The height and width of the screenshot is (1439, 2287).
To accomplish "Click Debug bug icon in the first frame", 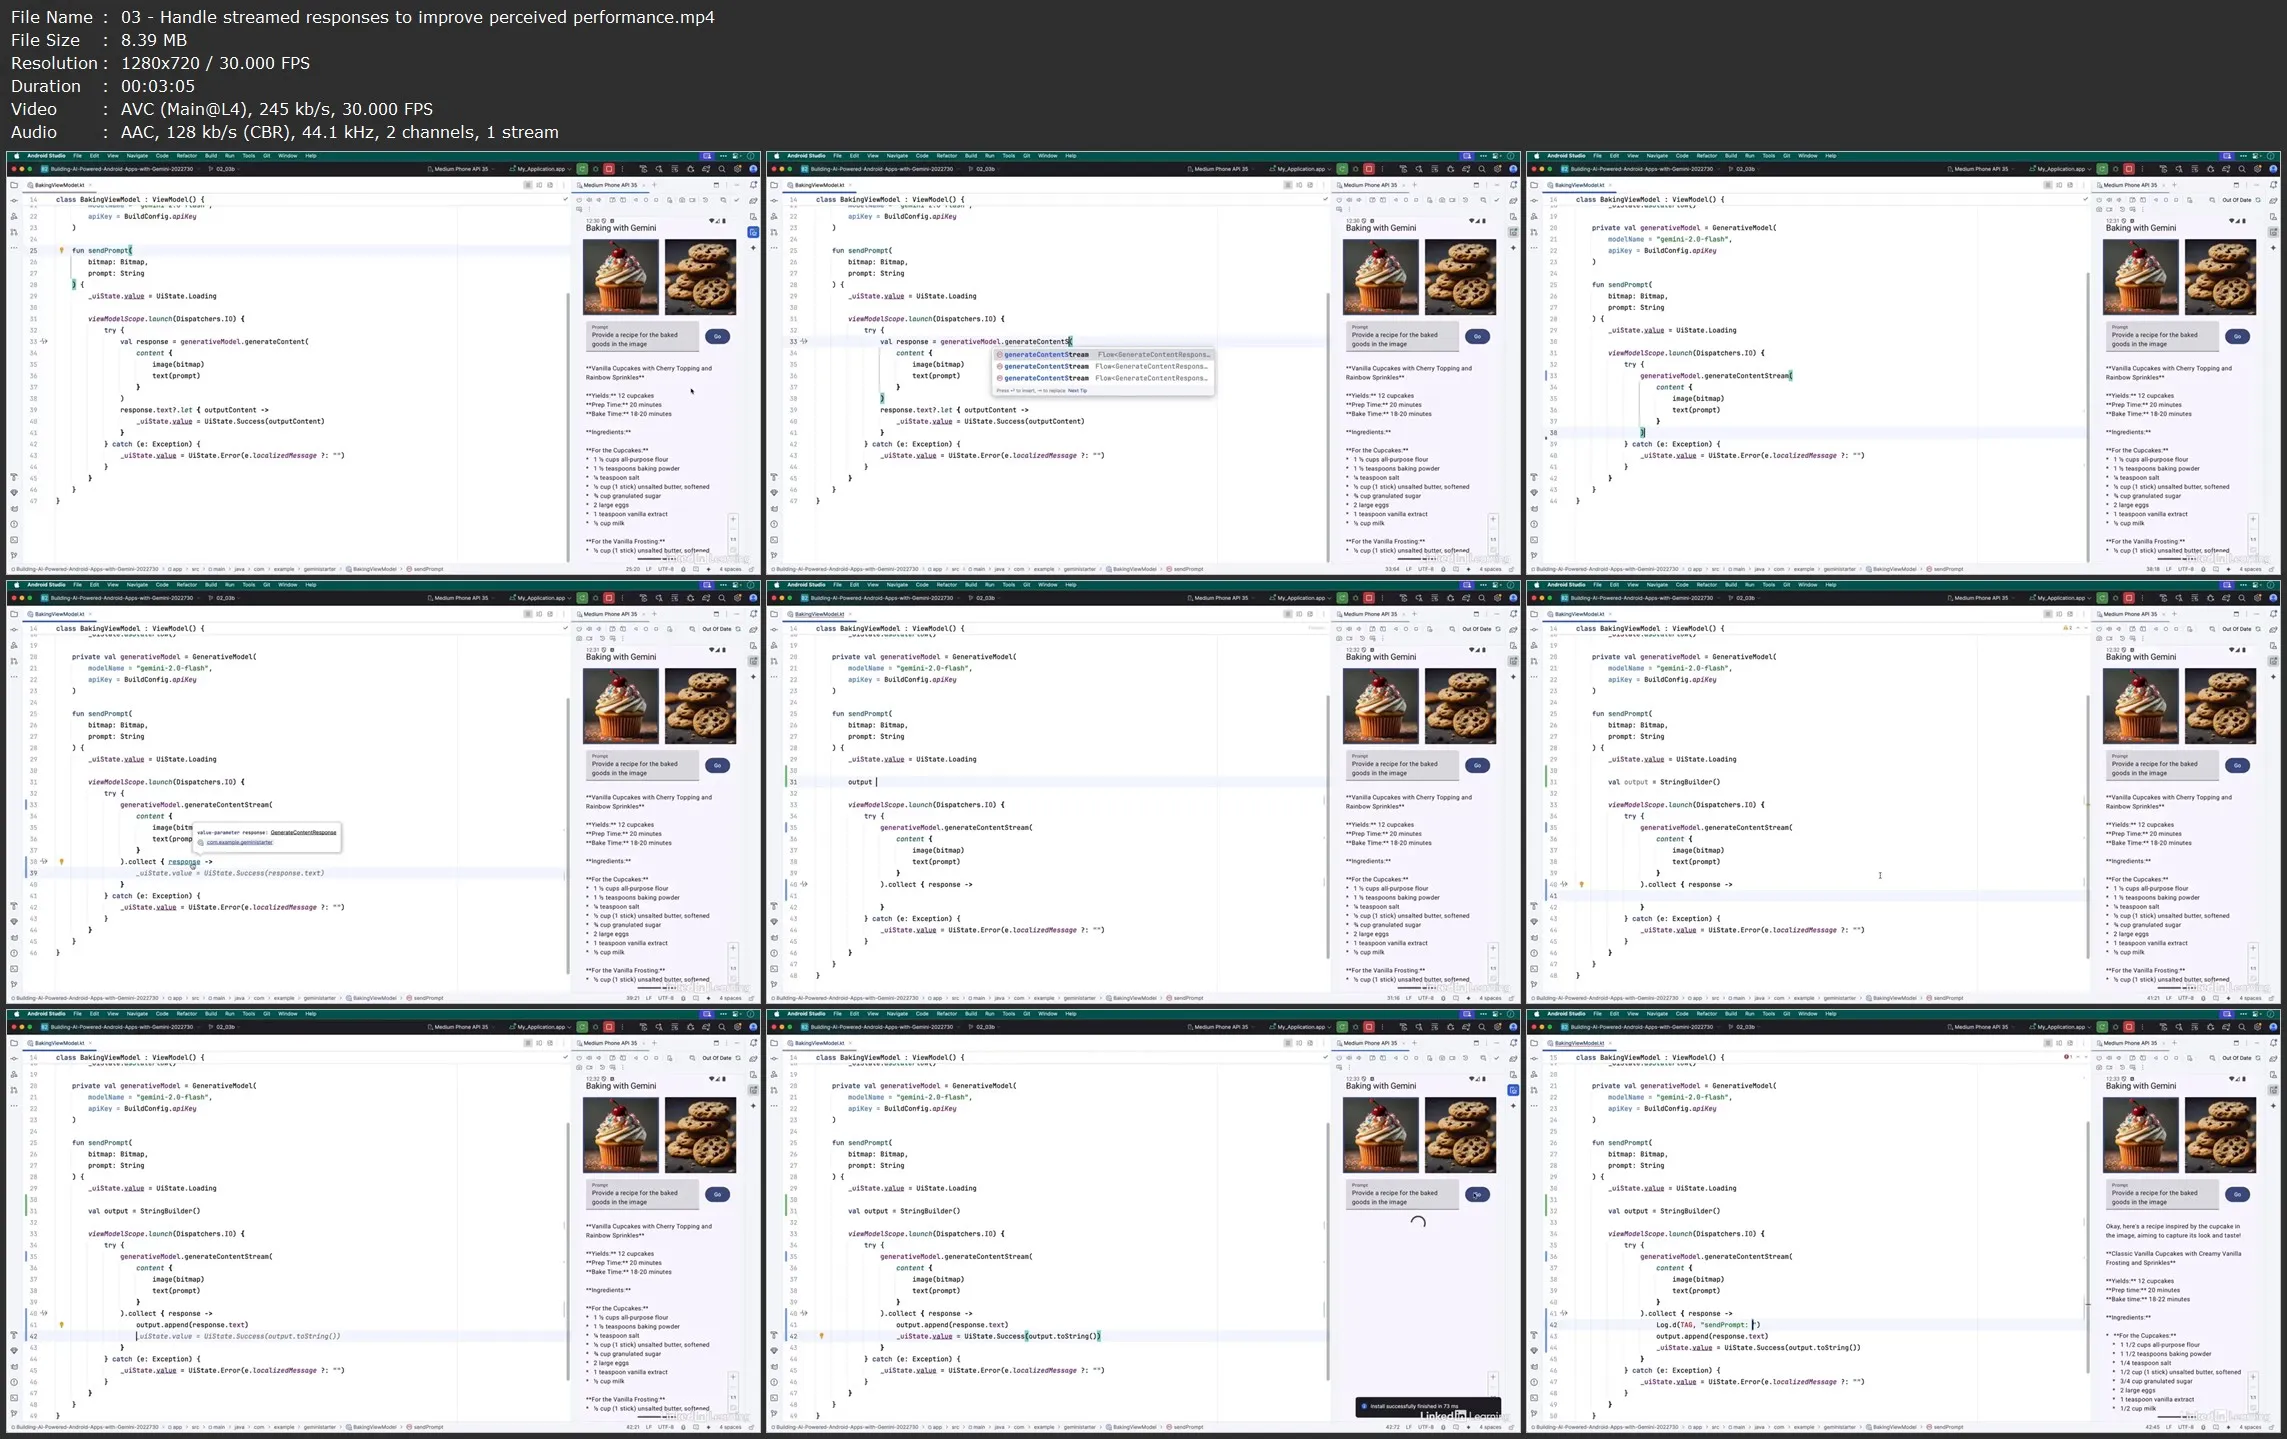I will (596, 169).
